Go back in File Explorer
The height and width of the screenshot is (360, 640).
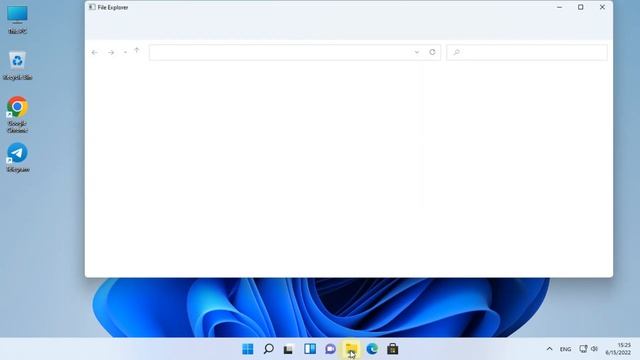pos(95,52)
